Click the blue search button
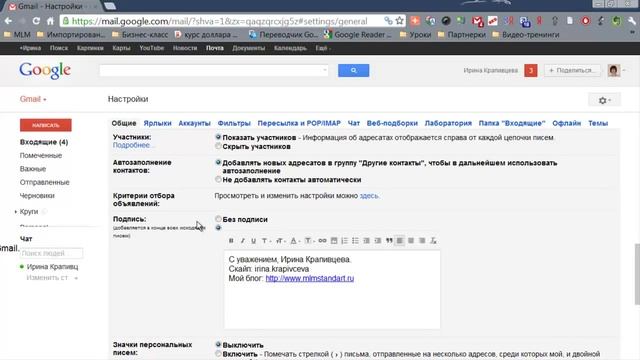The width and height of the screenshot is (640, 360). coord(353,70)
